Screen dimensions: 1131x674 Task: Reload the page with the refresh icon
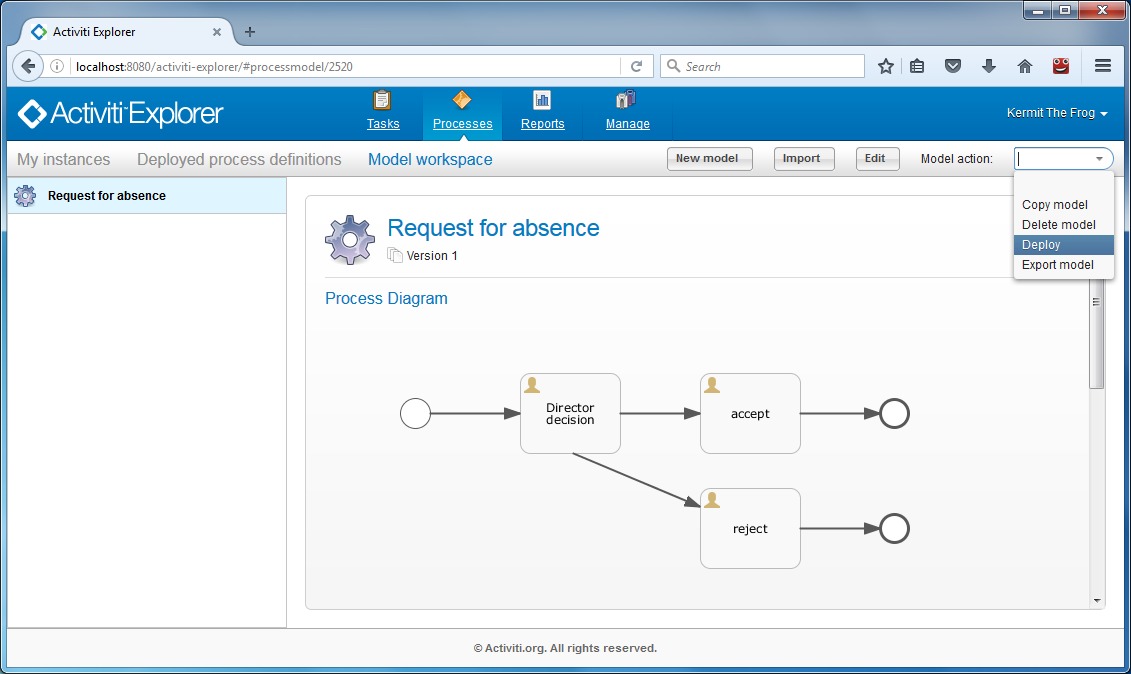[x=636, y=66]
